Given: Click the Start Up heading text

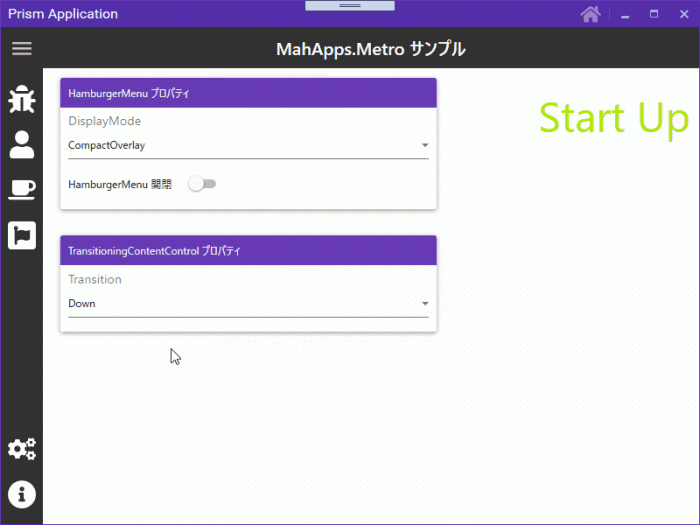Looking at the screenshot, I should tap(614, 118).
